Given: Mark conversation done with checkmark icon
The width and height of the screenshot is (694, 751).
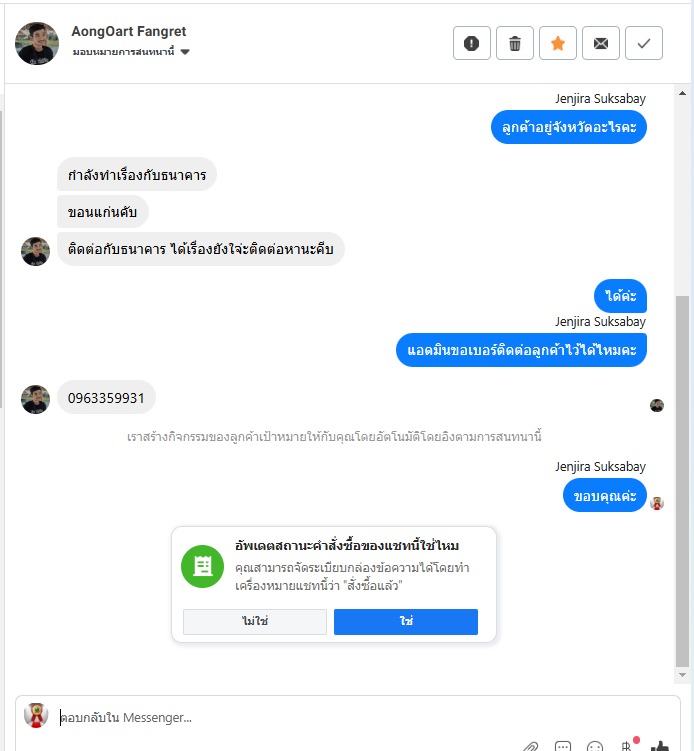Looking at the screenshot, I should [x=644, y=43].
